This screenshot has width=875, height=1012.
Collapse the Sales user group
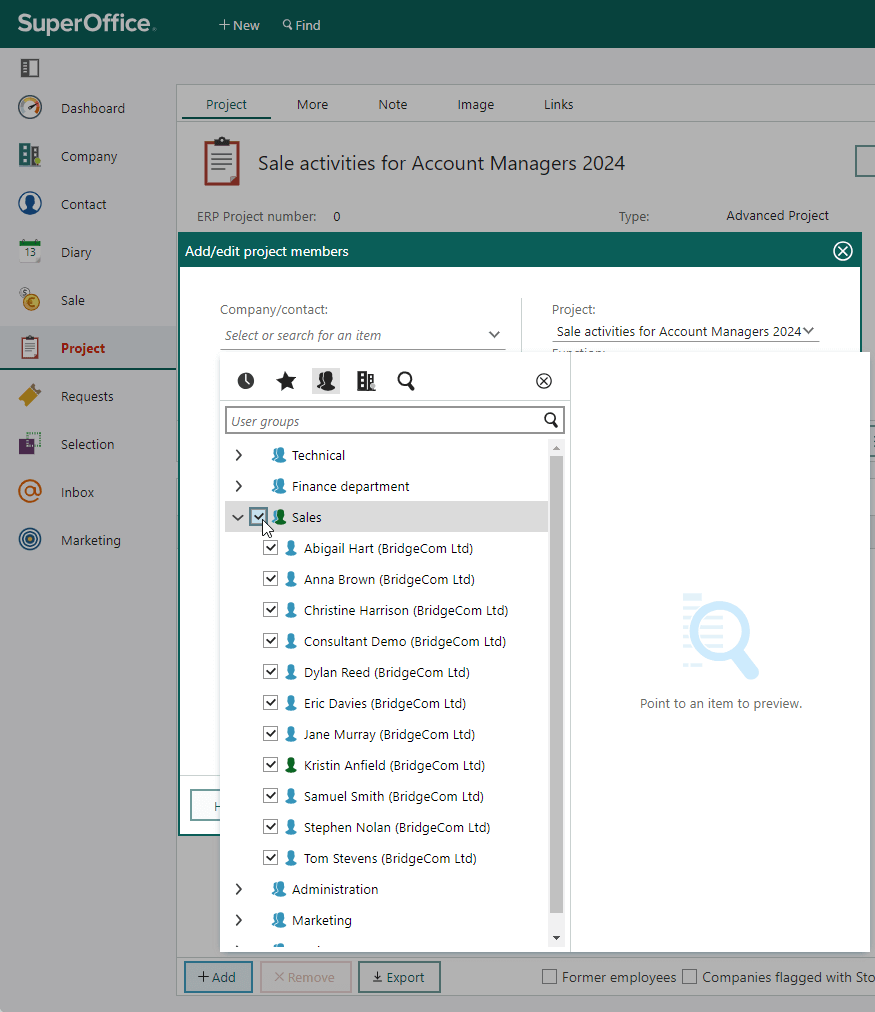[238, 517]
